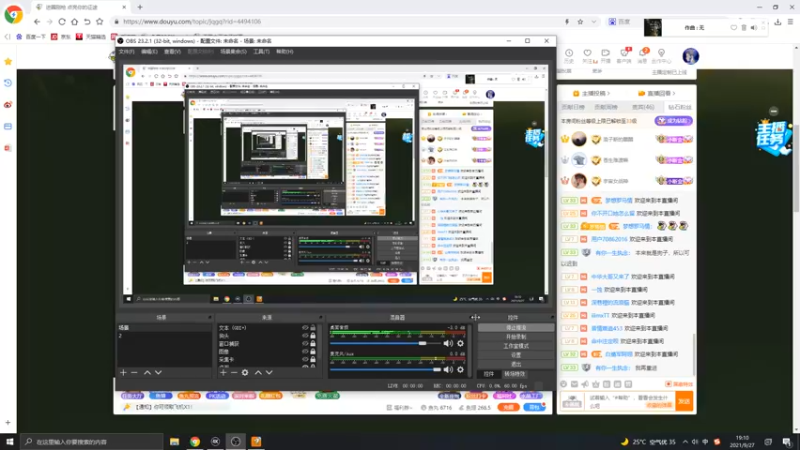Toggle visibility of 窗口捕获 source
The width and height of the screenshot is (800, 450).
point(305,343)
